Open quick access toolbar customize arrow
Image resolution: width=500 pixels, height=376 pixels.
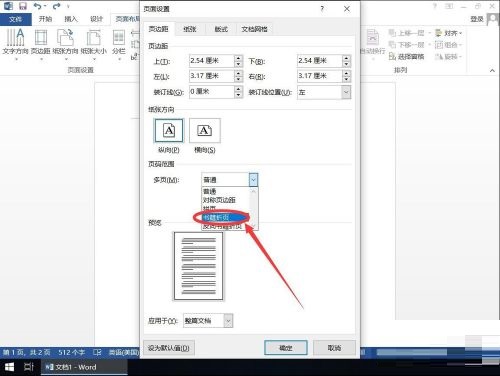(x=68, y=6)
